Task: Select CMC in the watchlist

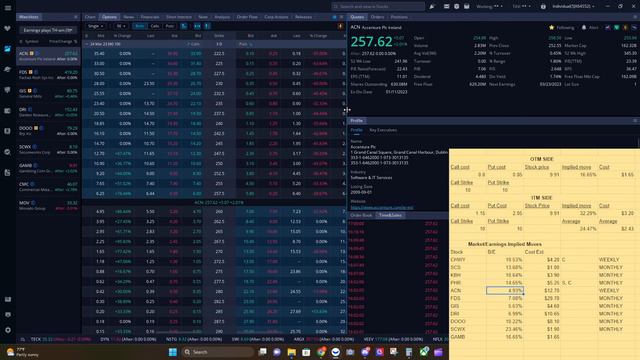Action: tap(48, 187)
